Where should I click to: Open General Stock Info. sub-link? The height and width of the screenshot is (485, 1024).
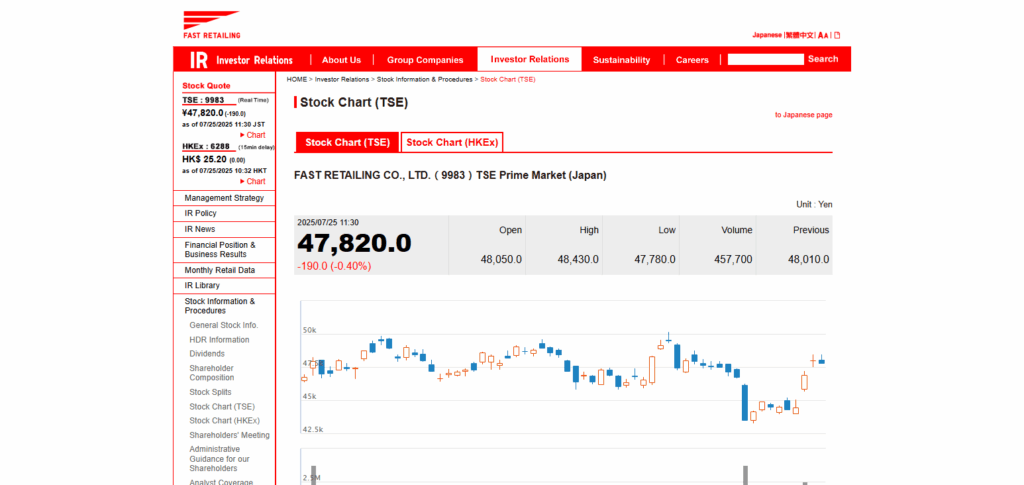(224, 325)
